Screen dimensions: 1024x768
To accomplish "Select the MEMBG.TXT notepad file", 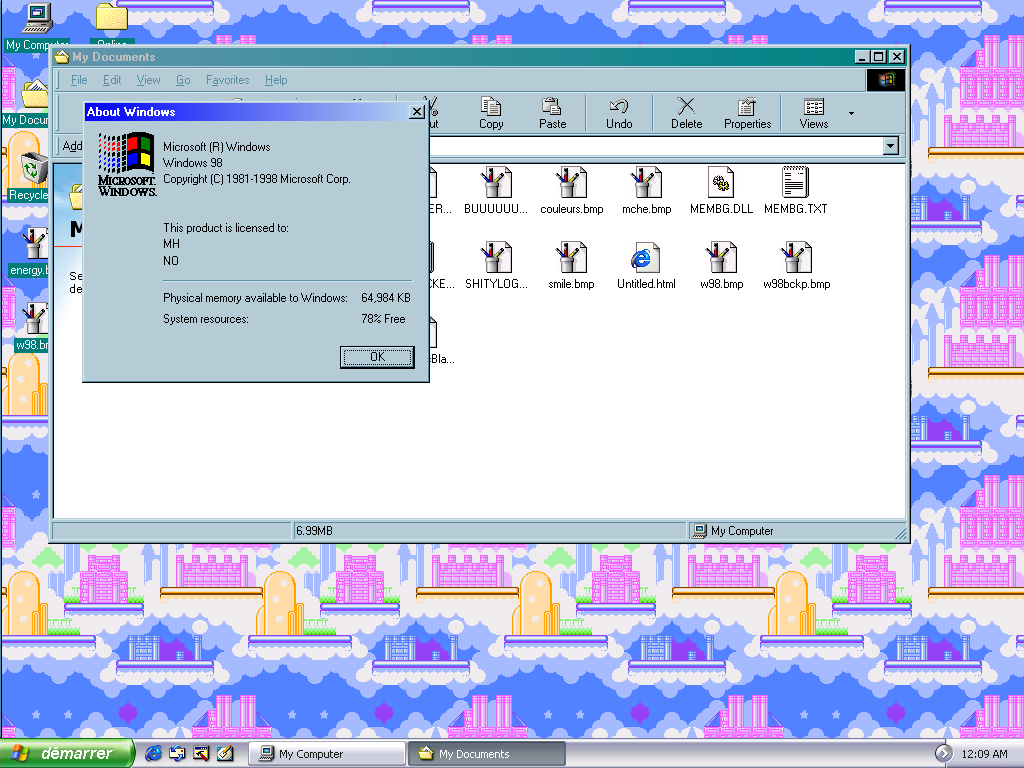I will (795, 184).
